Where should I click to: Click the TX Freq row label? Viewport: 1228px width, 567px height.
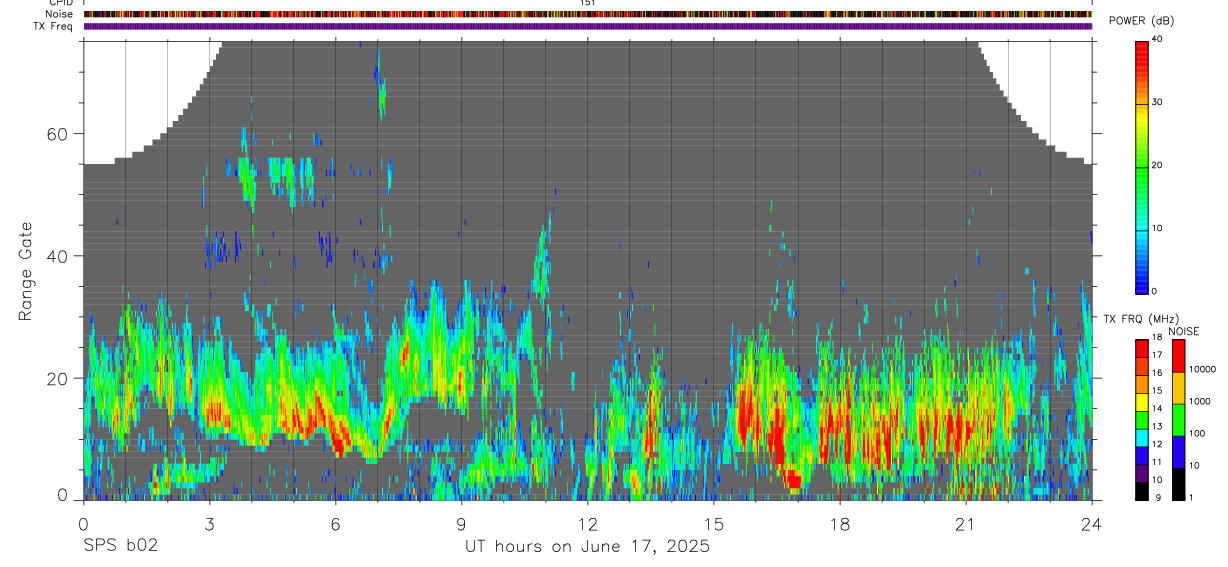[53, 26]
